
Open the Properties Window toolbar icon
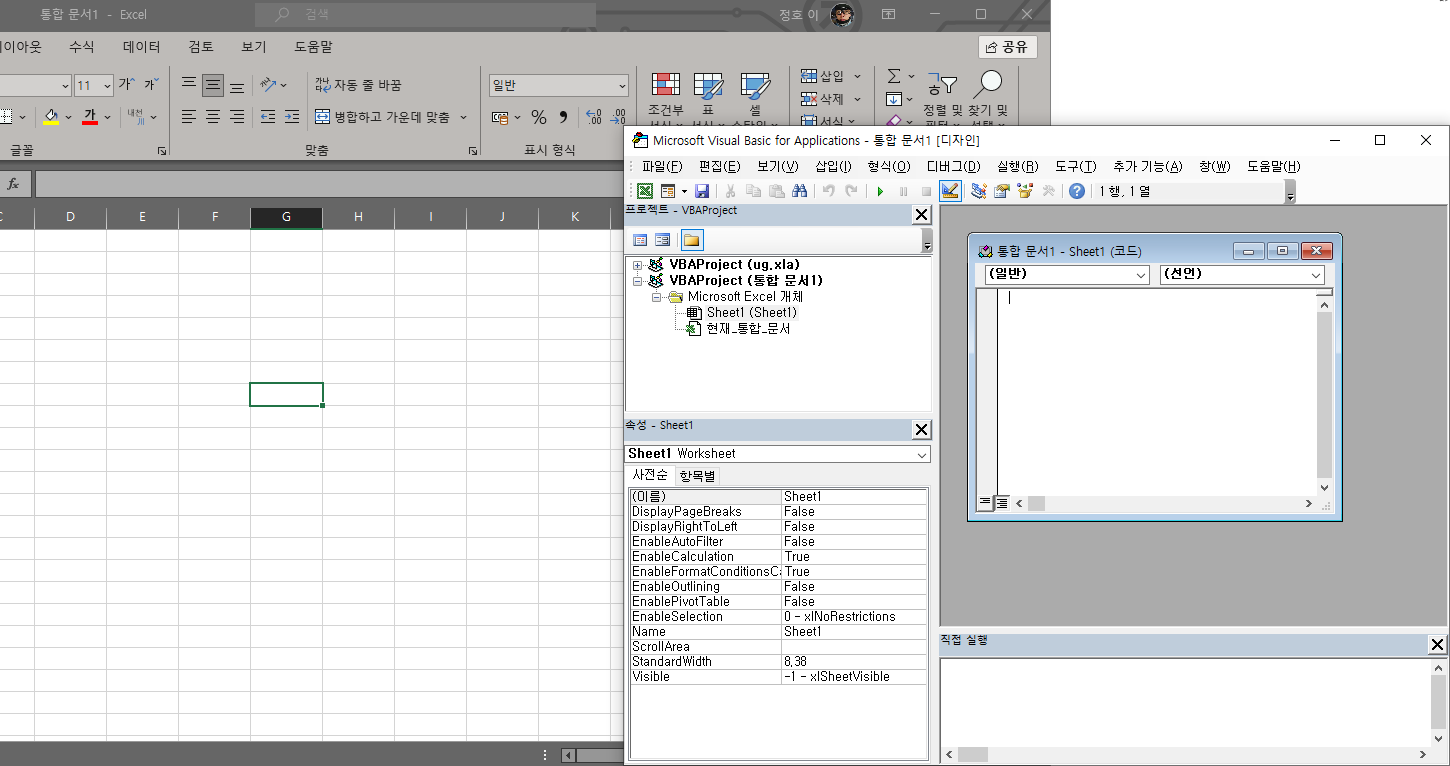click(x=1001, y=191)
